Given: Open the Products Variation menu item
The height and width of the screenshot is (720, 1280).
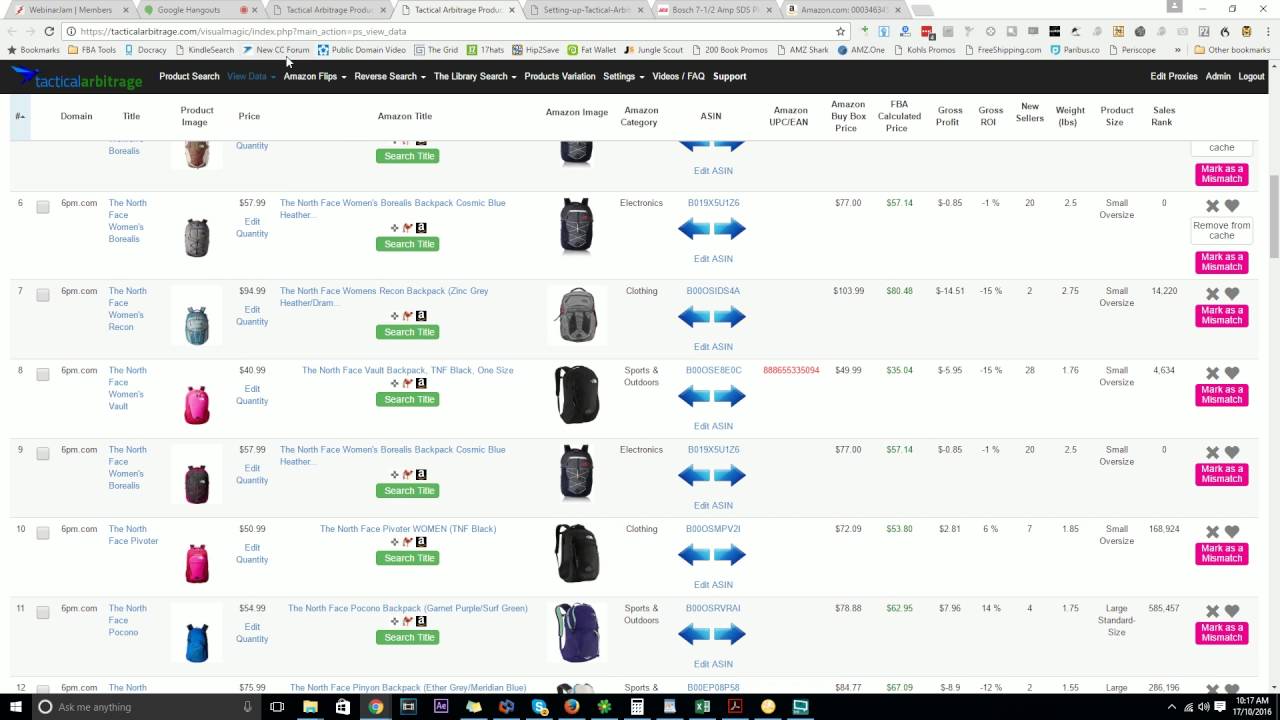Looking at the screenshot, I should 560,76.
